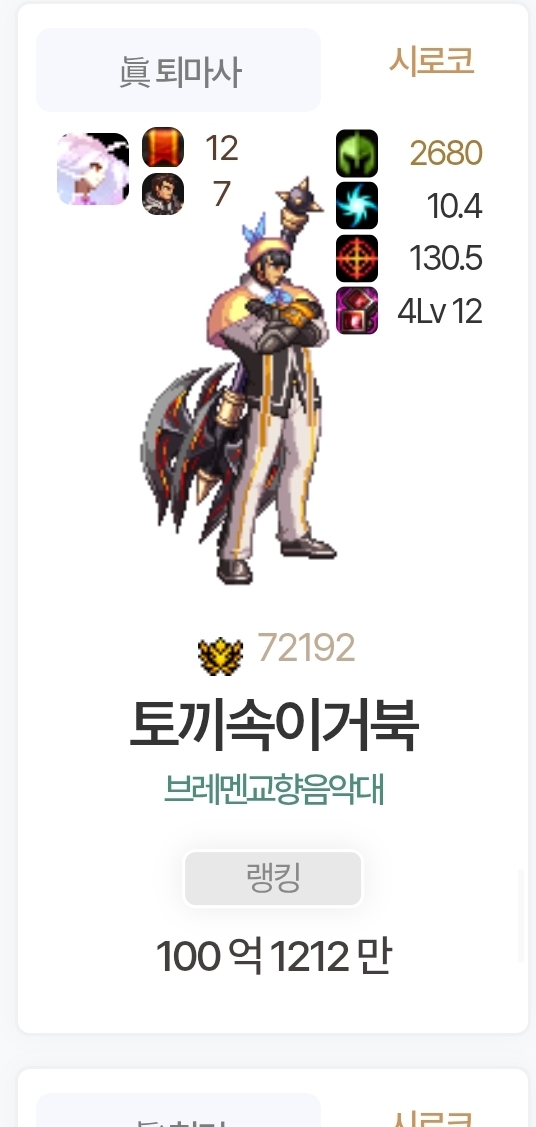Click the red cube icon beside 4Lv 12
This screenshot has height=1127, width=536.
click(357, 310)
